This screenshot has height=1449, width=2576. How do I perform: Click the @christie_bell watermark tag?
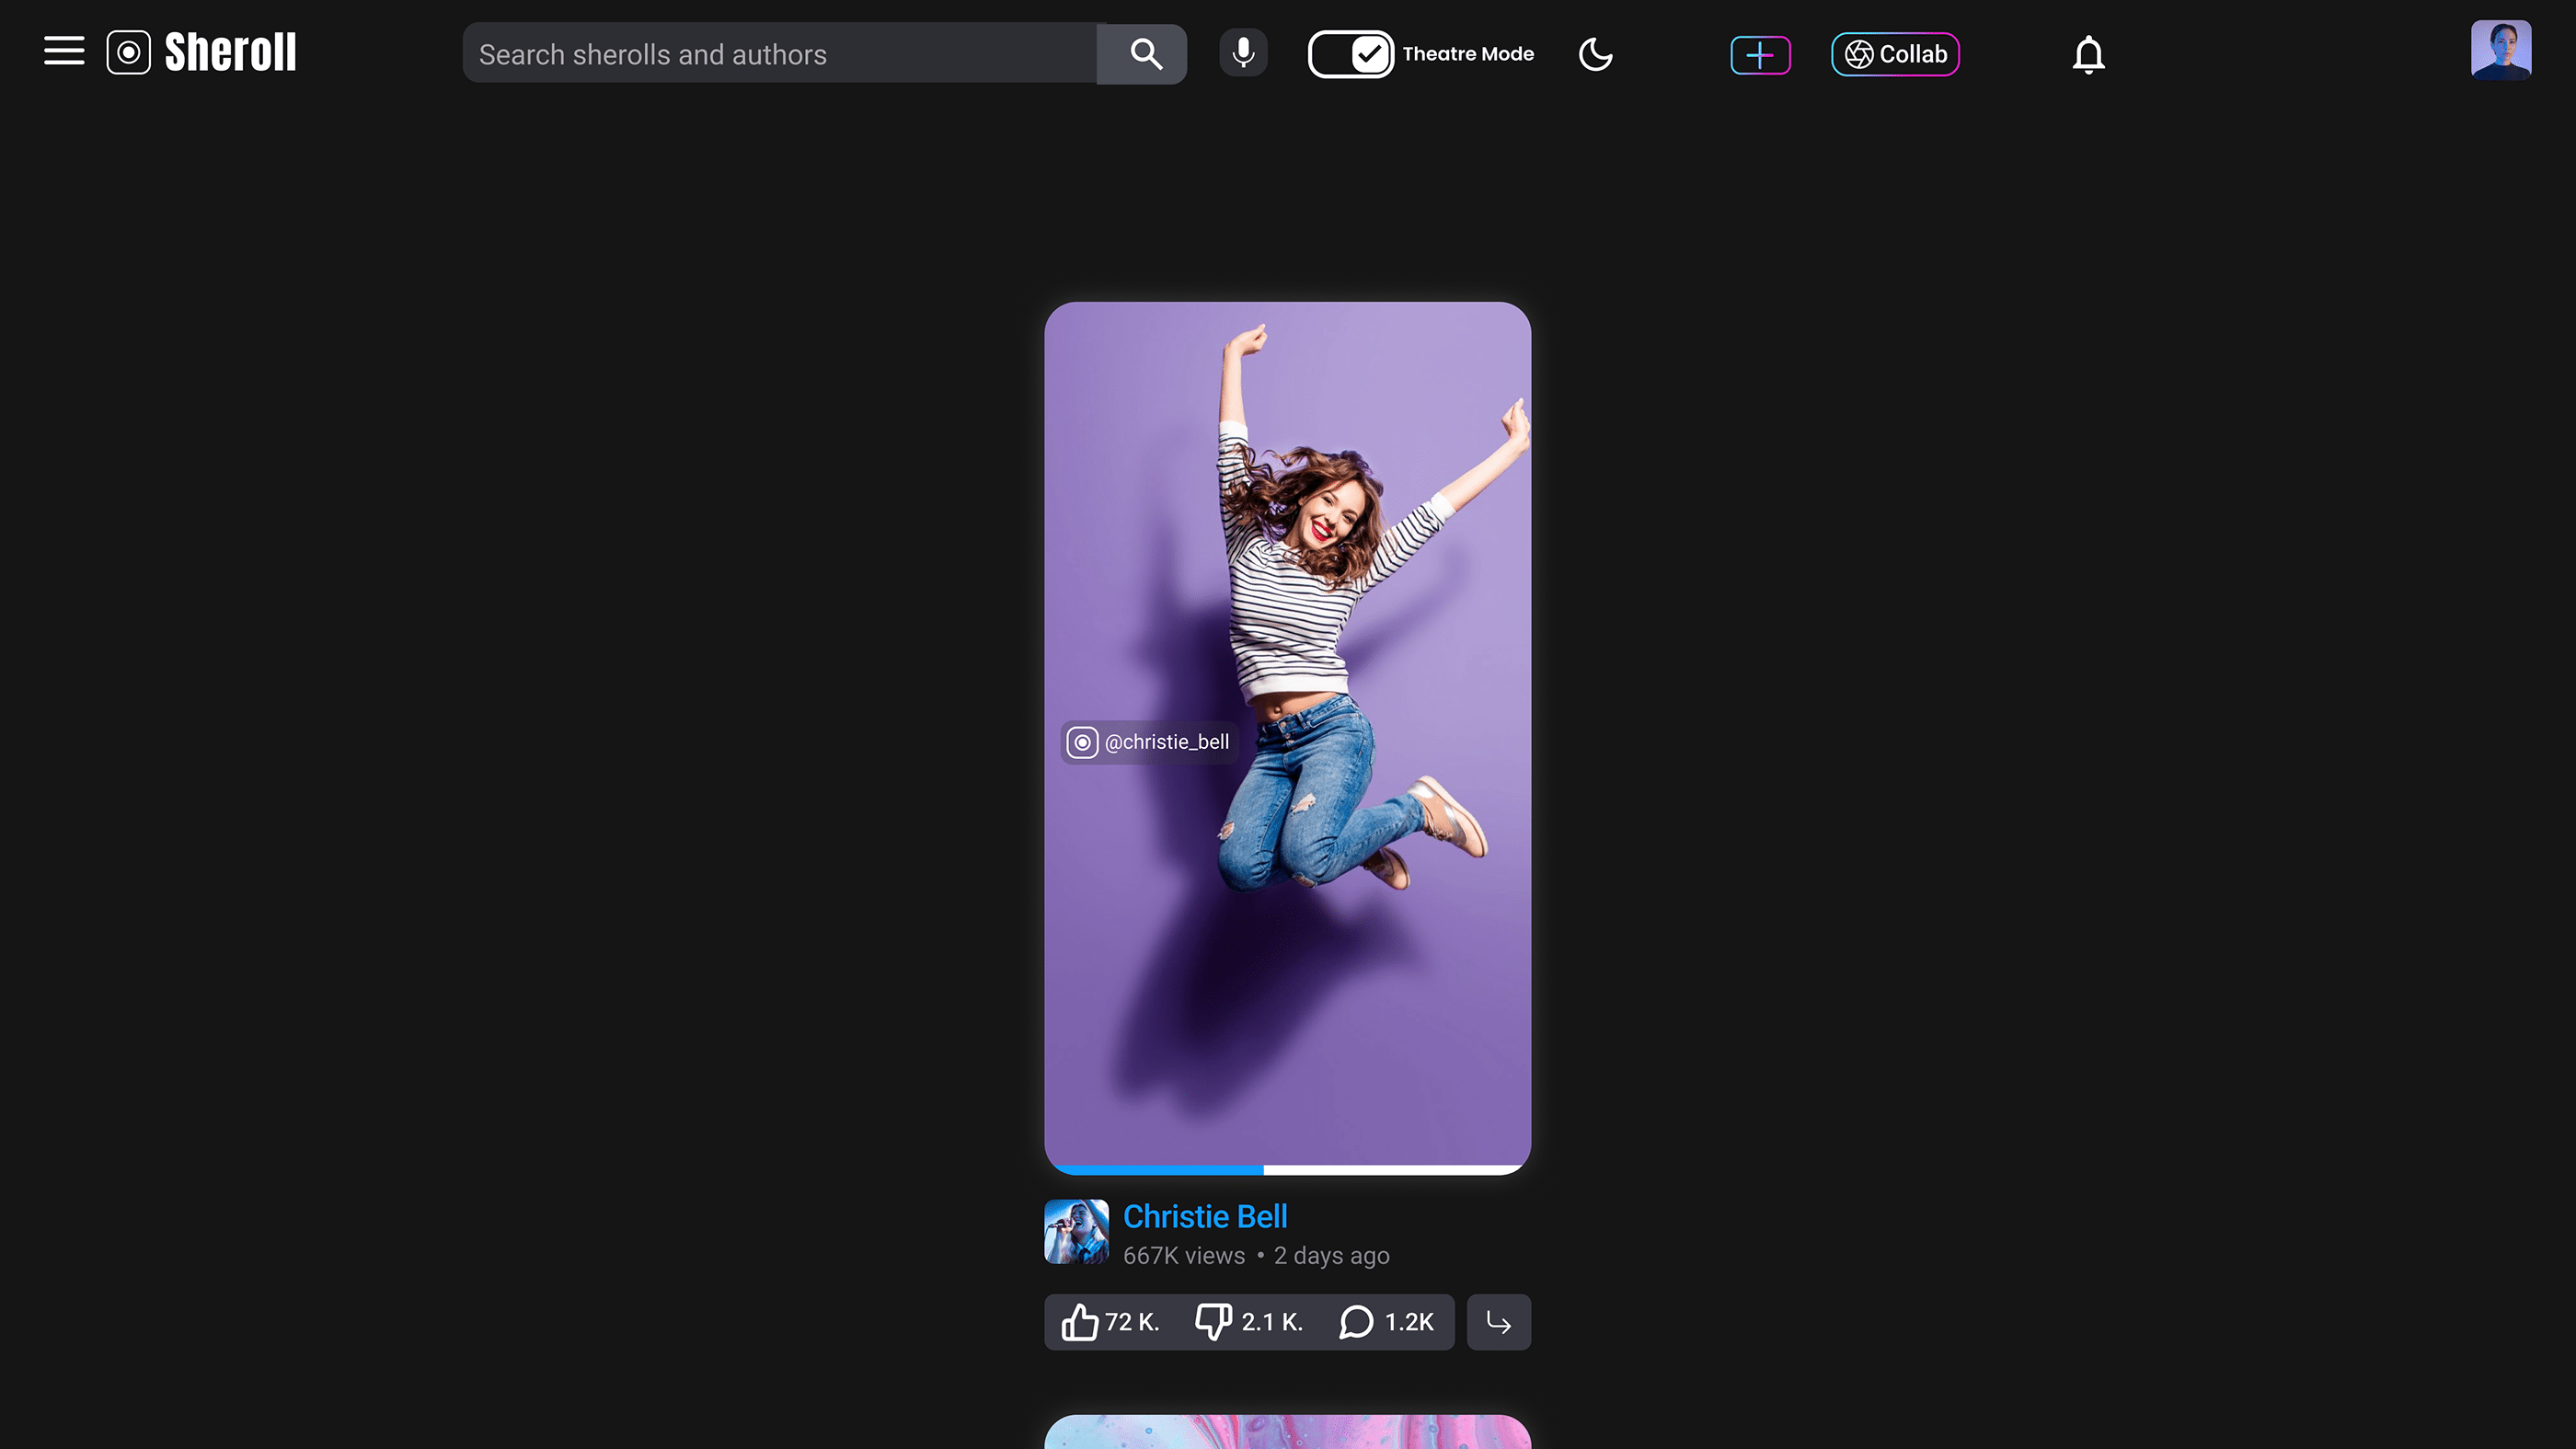(1148, 742)
